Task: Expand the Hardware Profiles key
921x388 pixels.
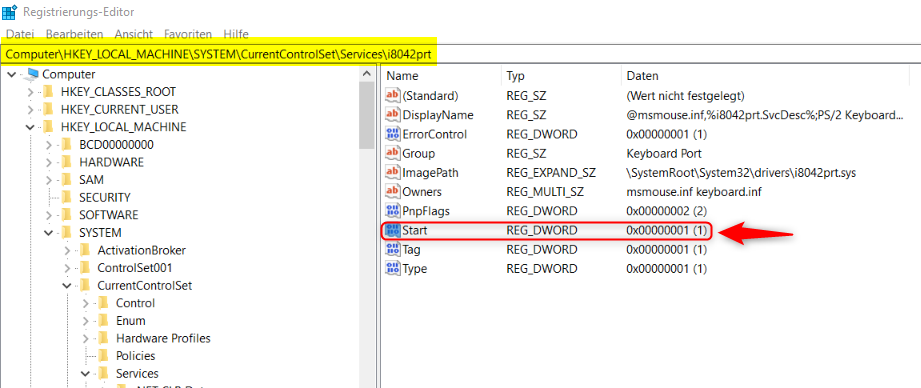Action: (x=85, y=339)
